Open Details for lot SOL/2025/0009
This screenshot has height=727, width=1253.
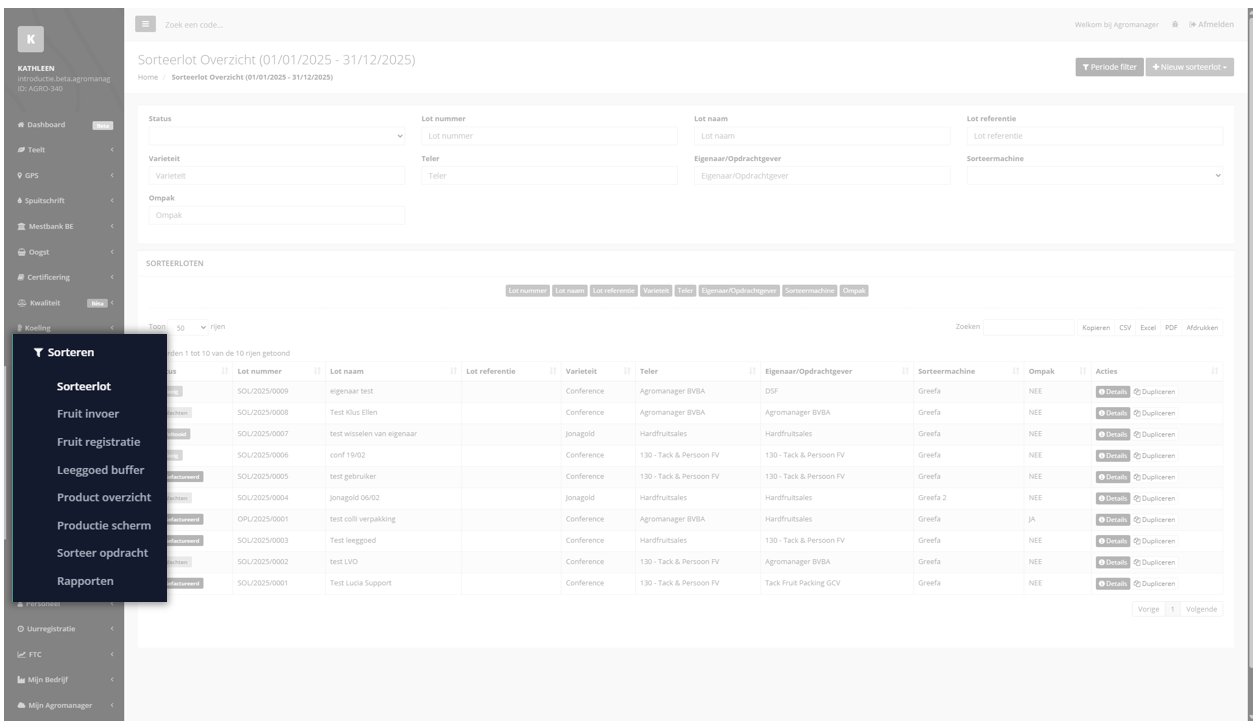(x=1112, y=391)
